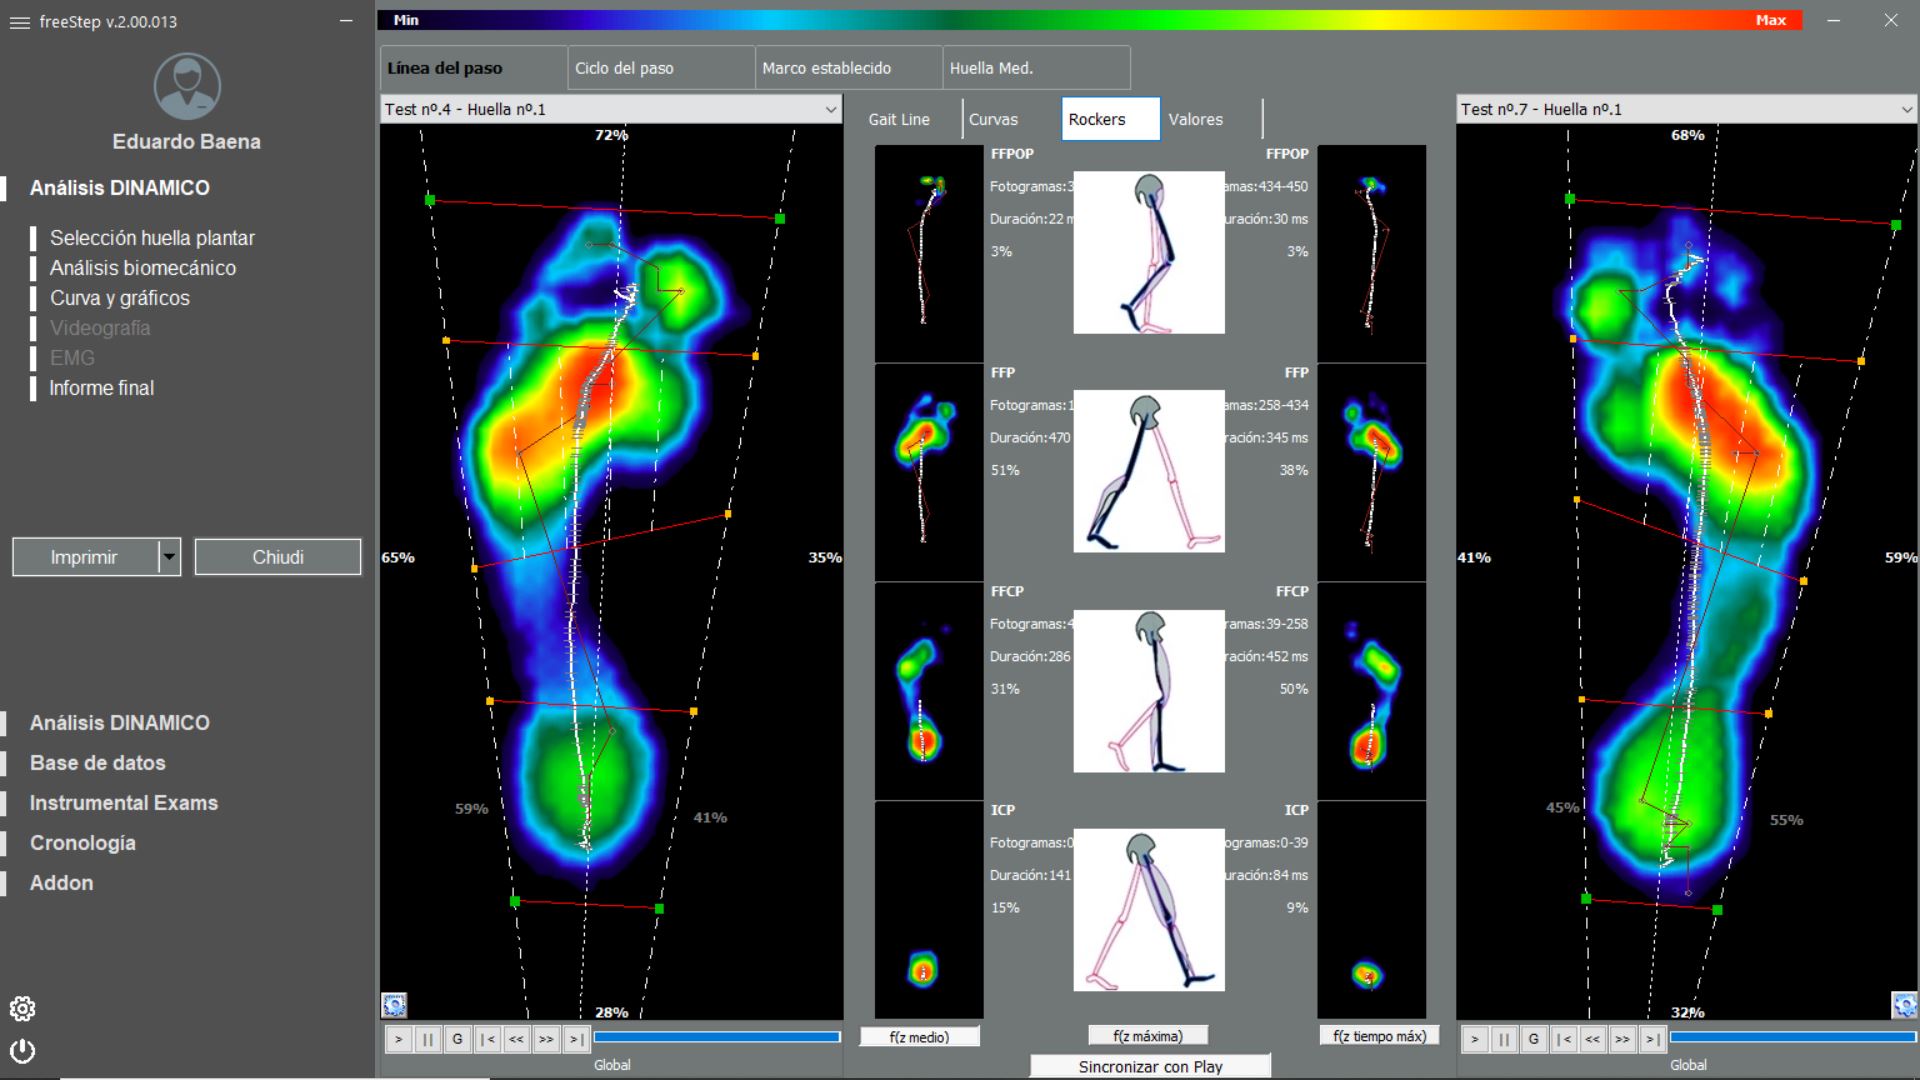The image size is (1920, 1080).
Task: Open Informe final in the sidebar
Action: pyautogui.click(x=102, y=388)
